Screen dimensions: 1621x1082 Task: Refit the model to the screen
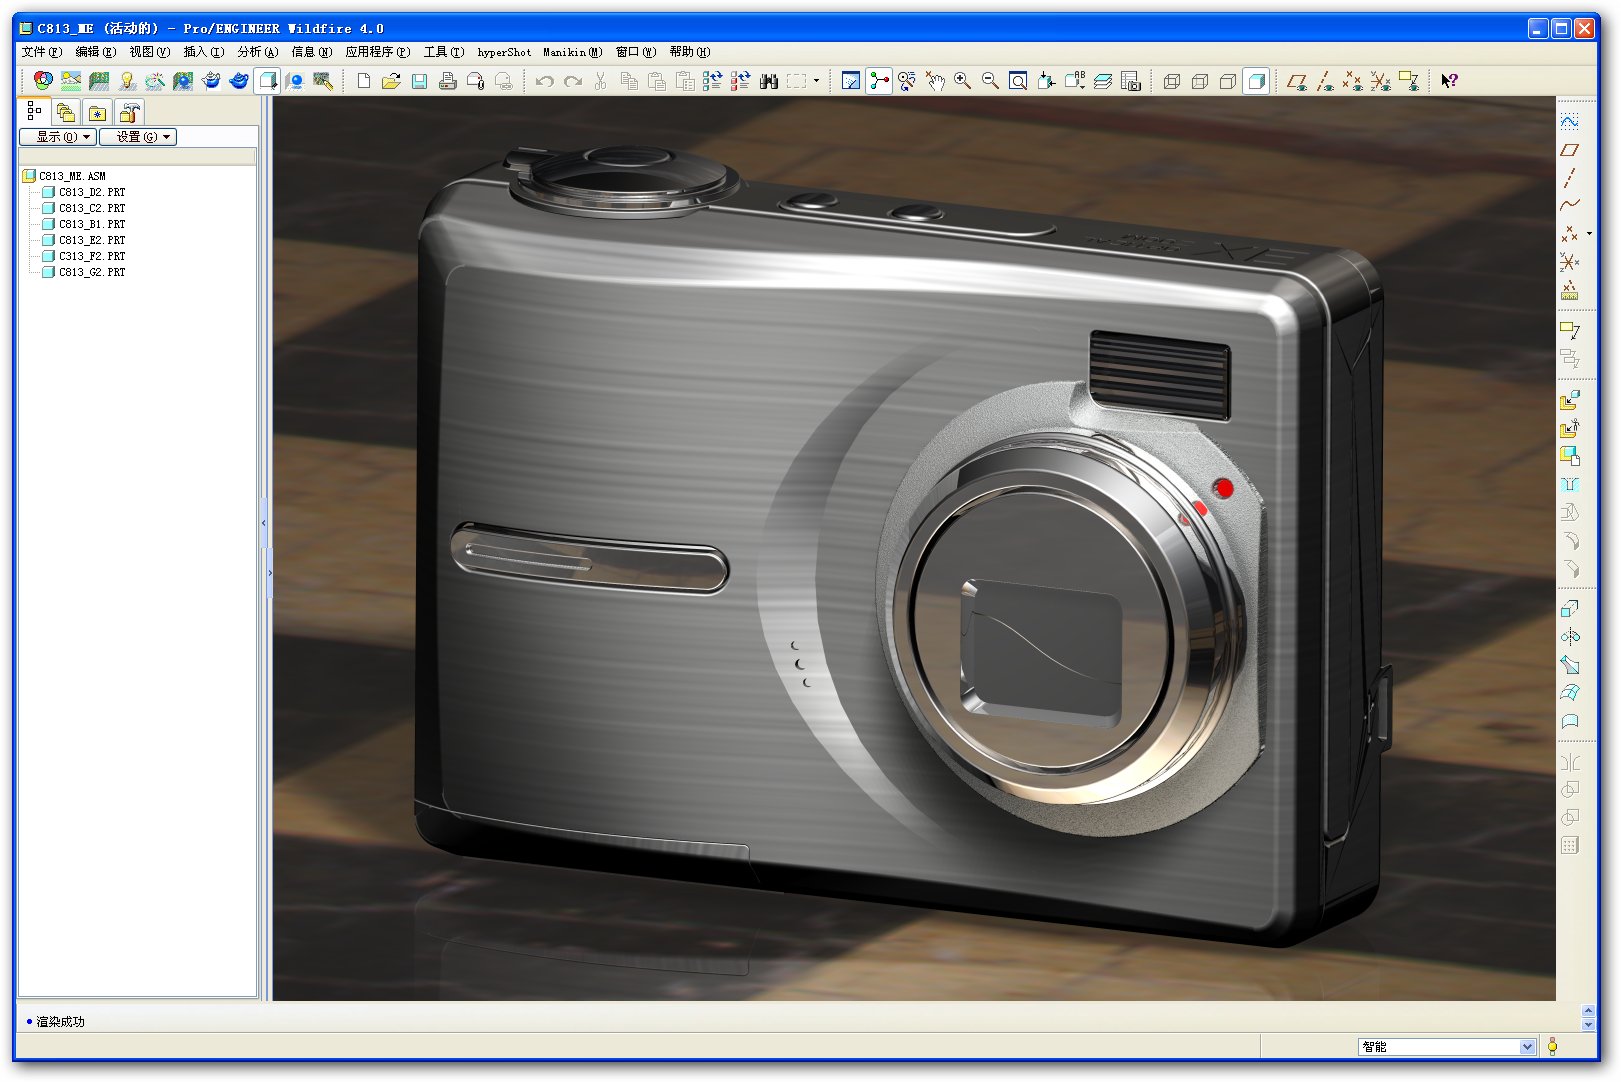pyautogui.click(x=1018, y=81)
